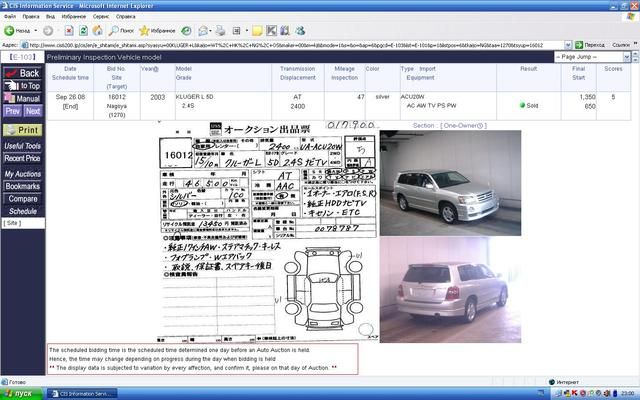
Task: Open the Справка menu
Action: (126, 17)
